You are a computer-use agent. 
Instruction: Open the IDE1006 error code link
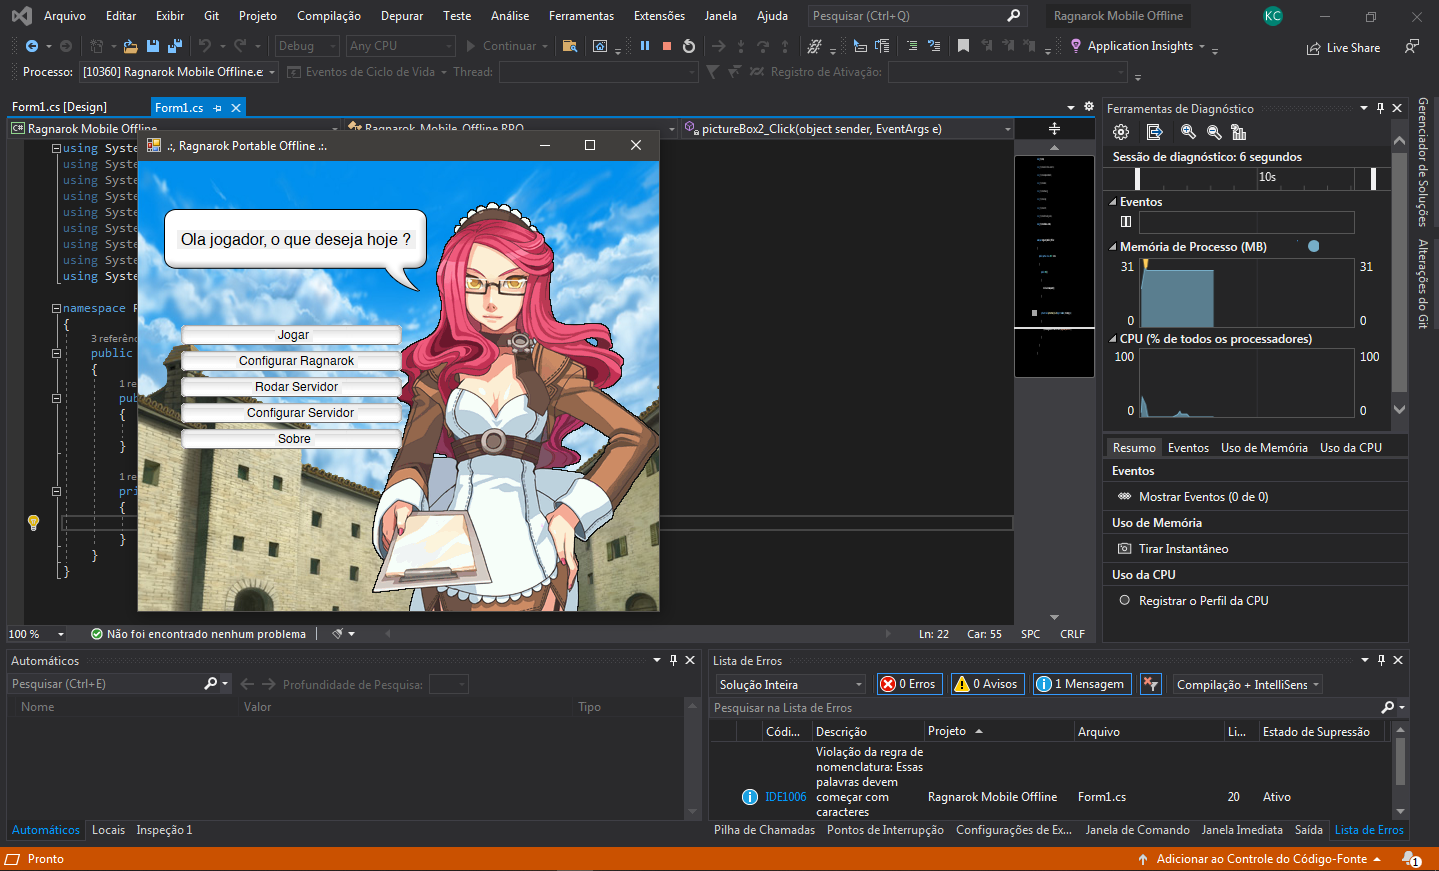pyautogui.click(x=785, y=797)
